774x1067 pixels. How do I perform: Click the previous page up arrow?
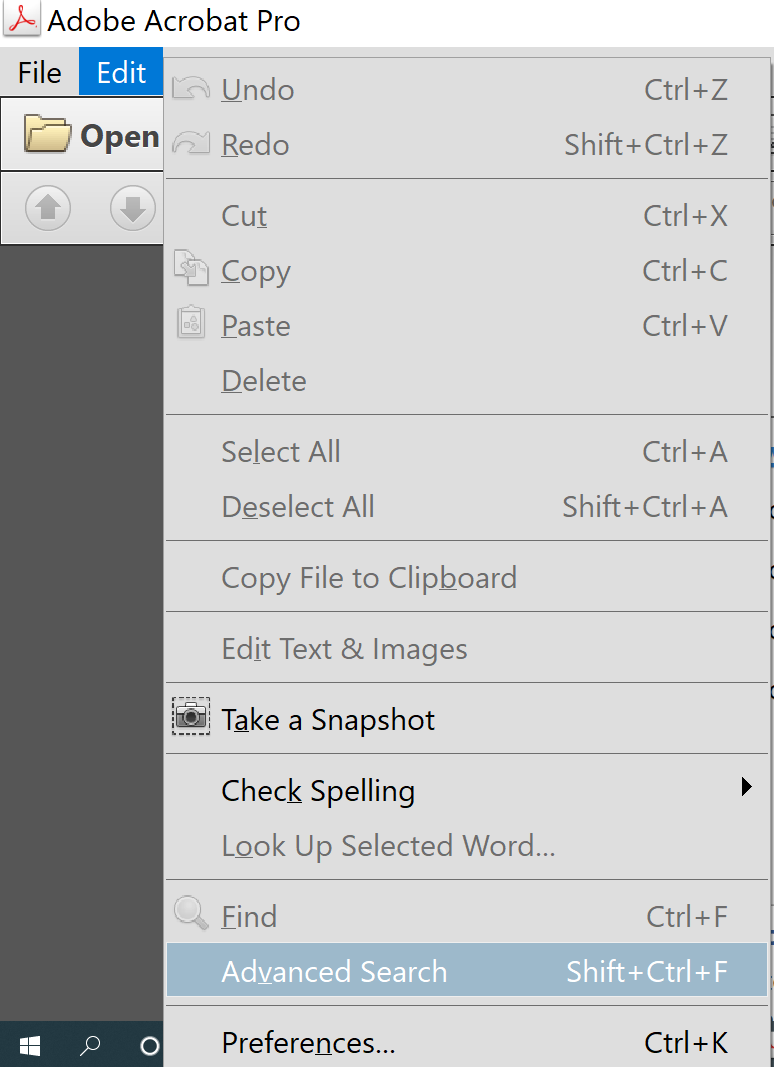tap(48, 209)
